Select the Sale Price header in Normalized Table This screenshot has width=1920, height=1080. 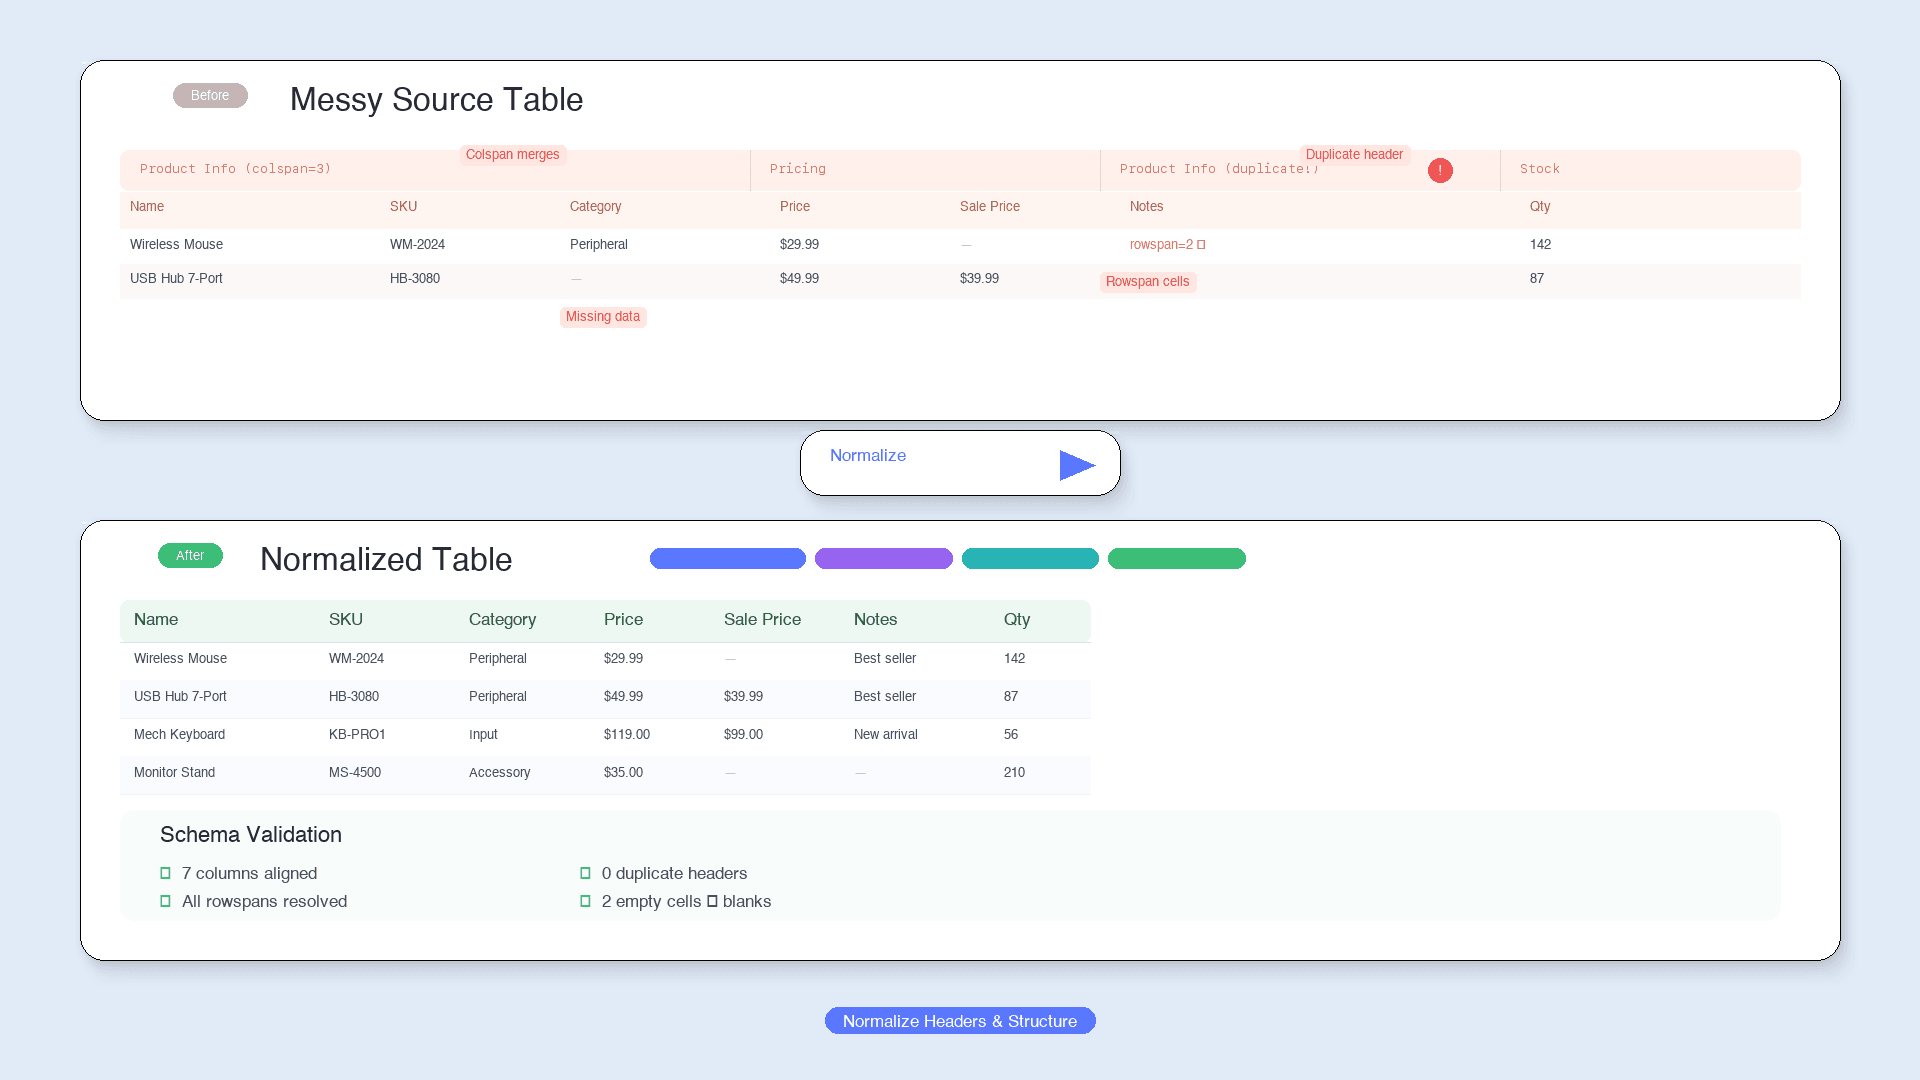[x=762, y=620]
